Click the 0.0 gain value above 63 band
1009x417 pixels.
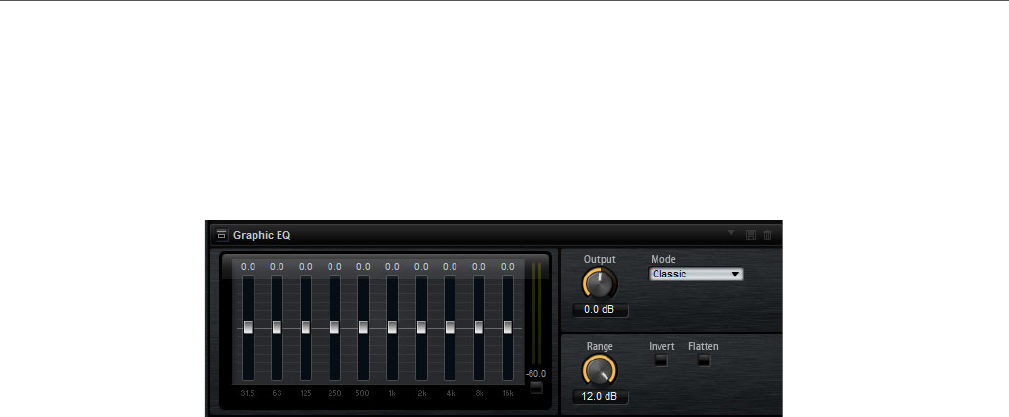pos(277,266)
